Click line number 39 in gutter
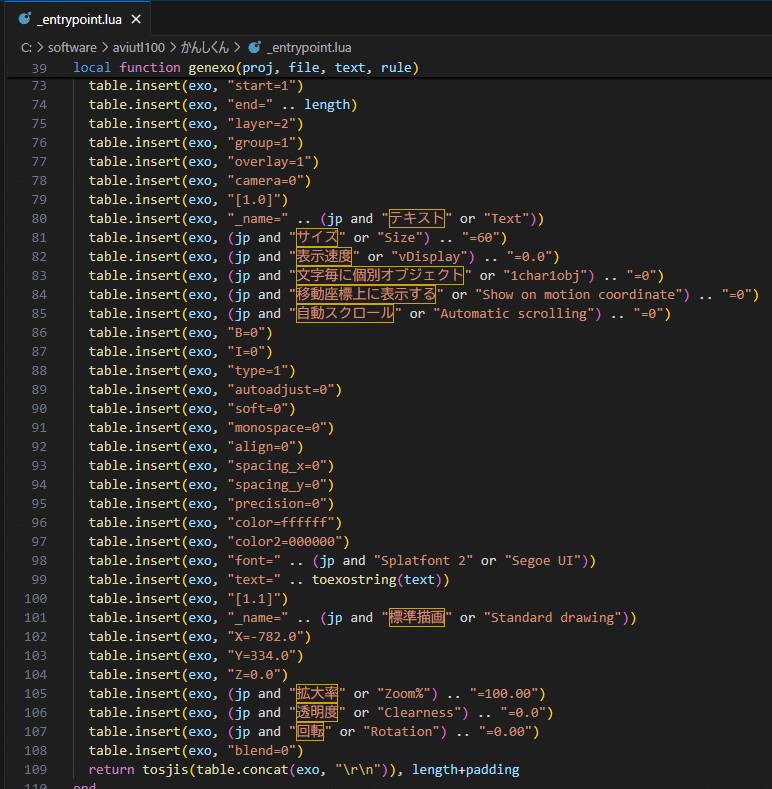The height and width of the screenshot is (789, 772). point(39,68)
